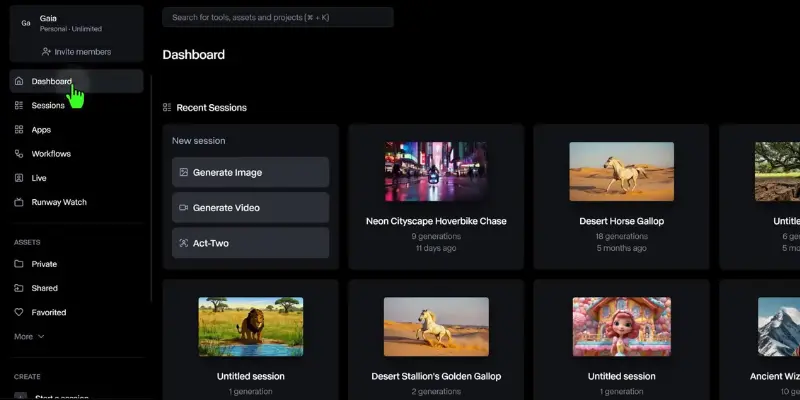Open Private assets
This screenshot has width=800, height=400.
(x=77, y=264)
